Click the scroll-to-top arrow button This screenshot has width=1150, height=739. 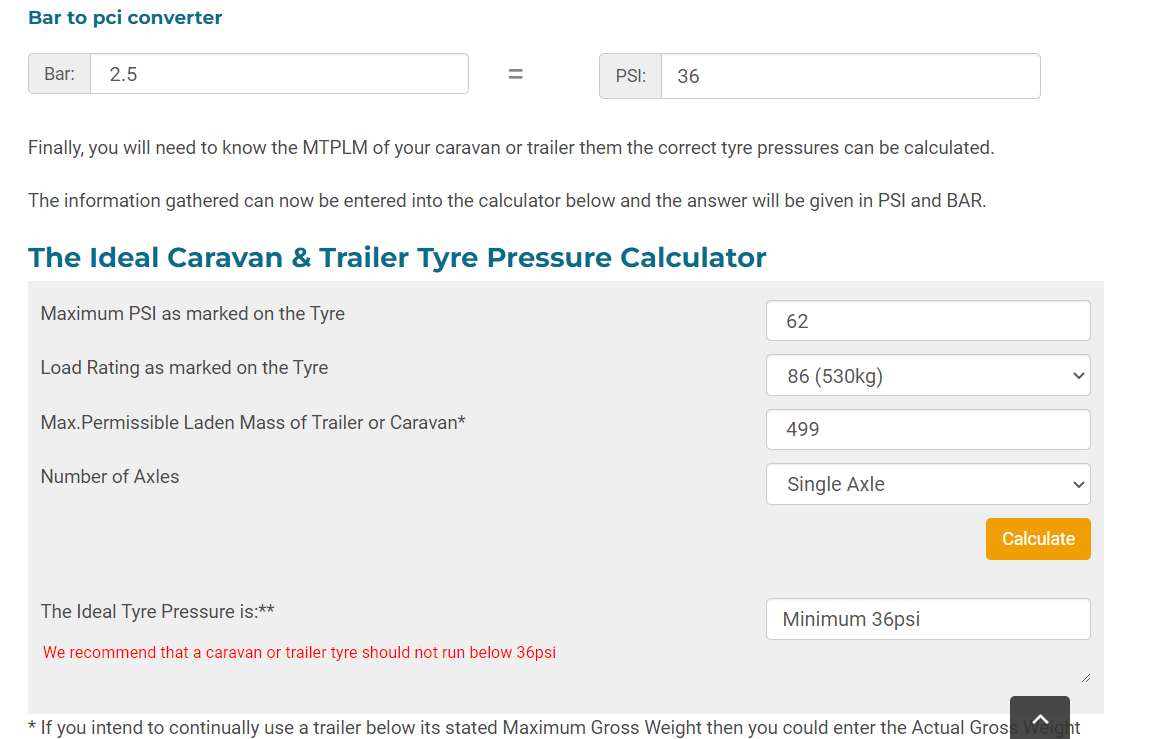[1040, 718]
